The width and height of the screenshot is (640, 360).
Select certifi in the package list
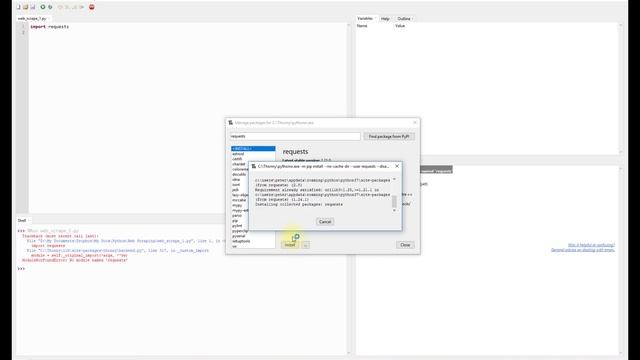[237, 159]
